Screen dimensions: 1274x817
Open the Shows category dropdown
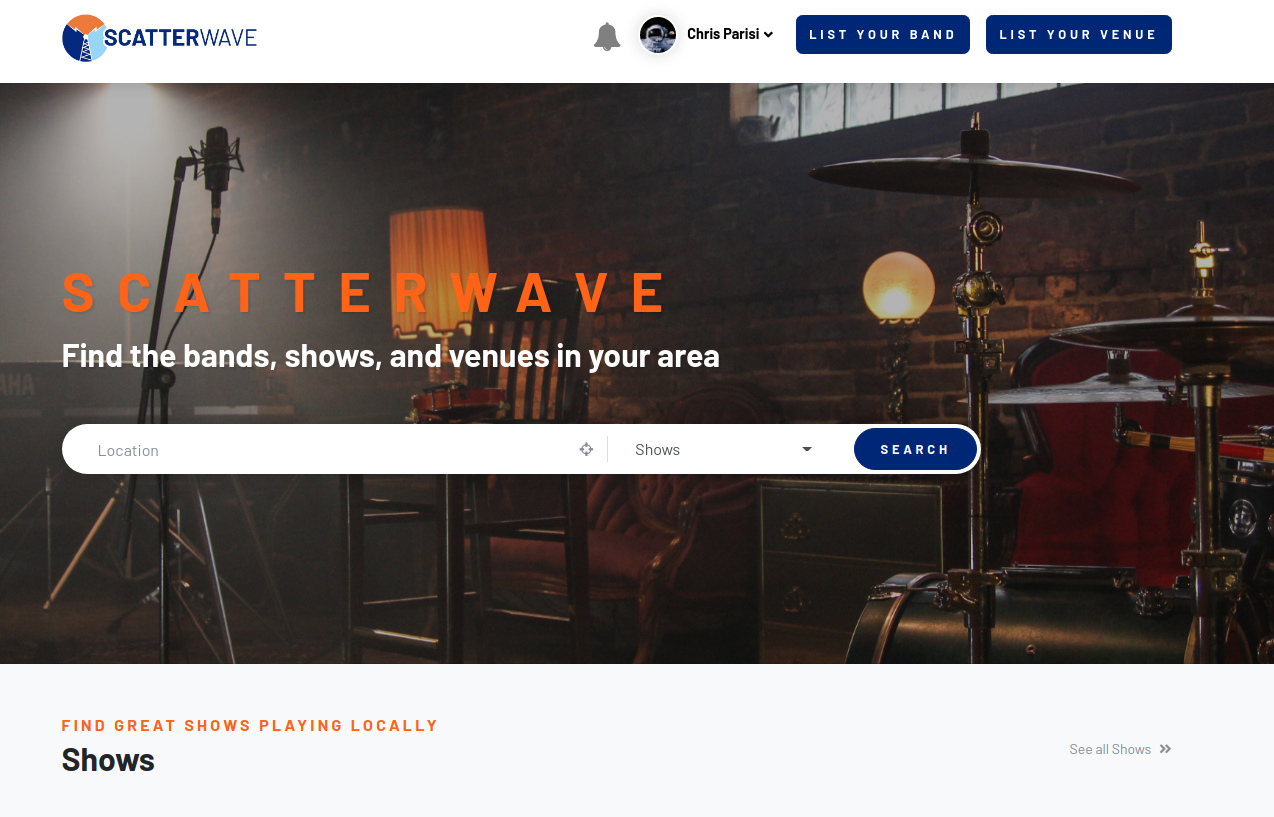(724, 450)
